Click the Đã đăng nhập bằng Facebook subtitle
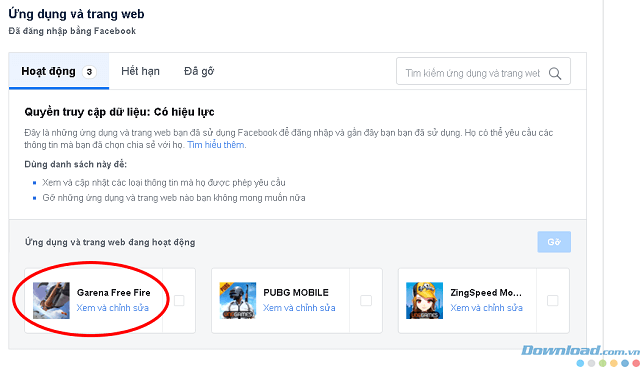This screenshot has height=367, width=640. tap(72, 31)
